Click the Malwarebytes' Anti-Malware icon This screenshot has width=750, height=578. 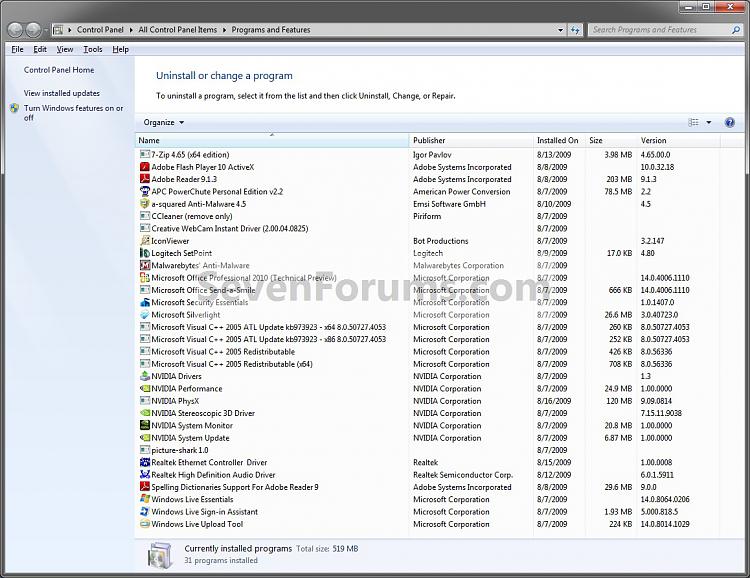144,266
